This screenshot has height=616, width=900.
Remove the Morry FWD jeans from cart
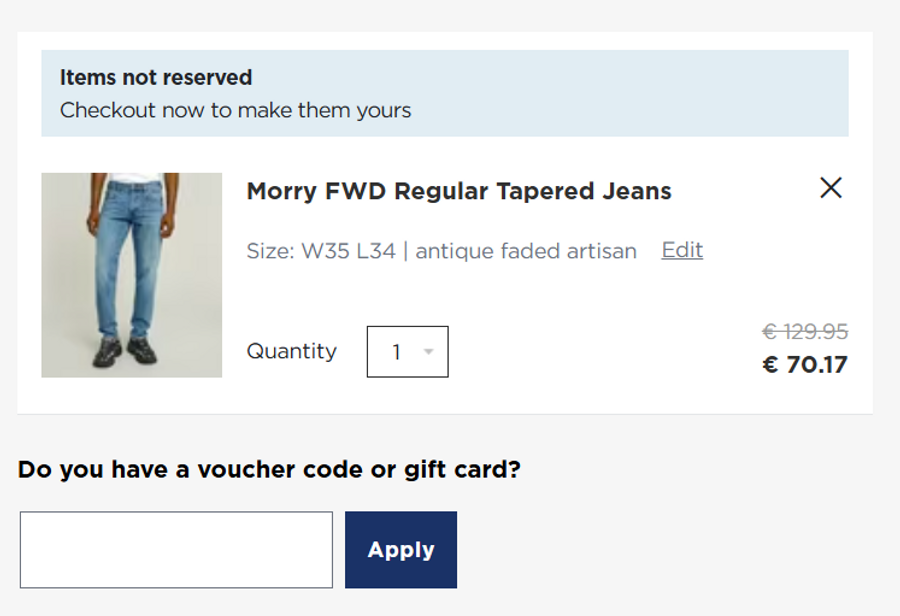(x=830, y=188)
